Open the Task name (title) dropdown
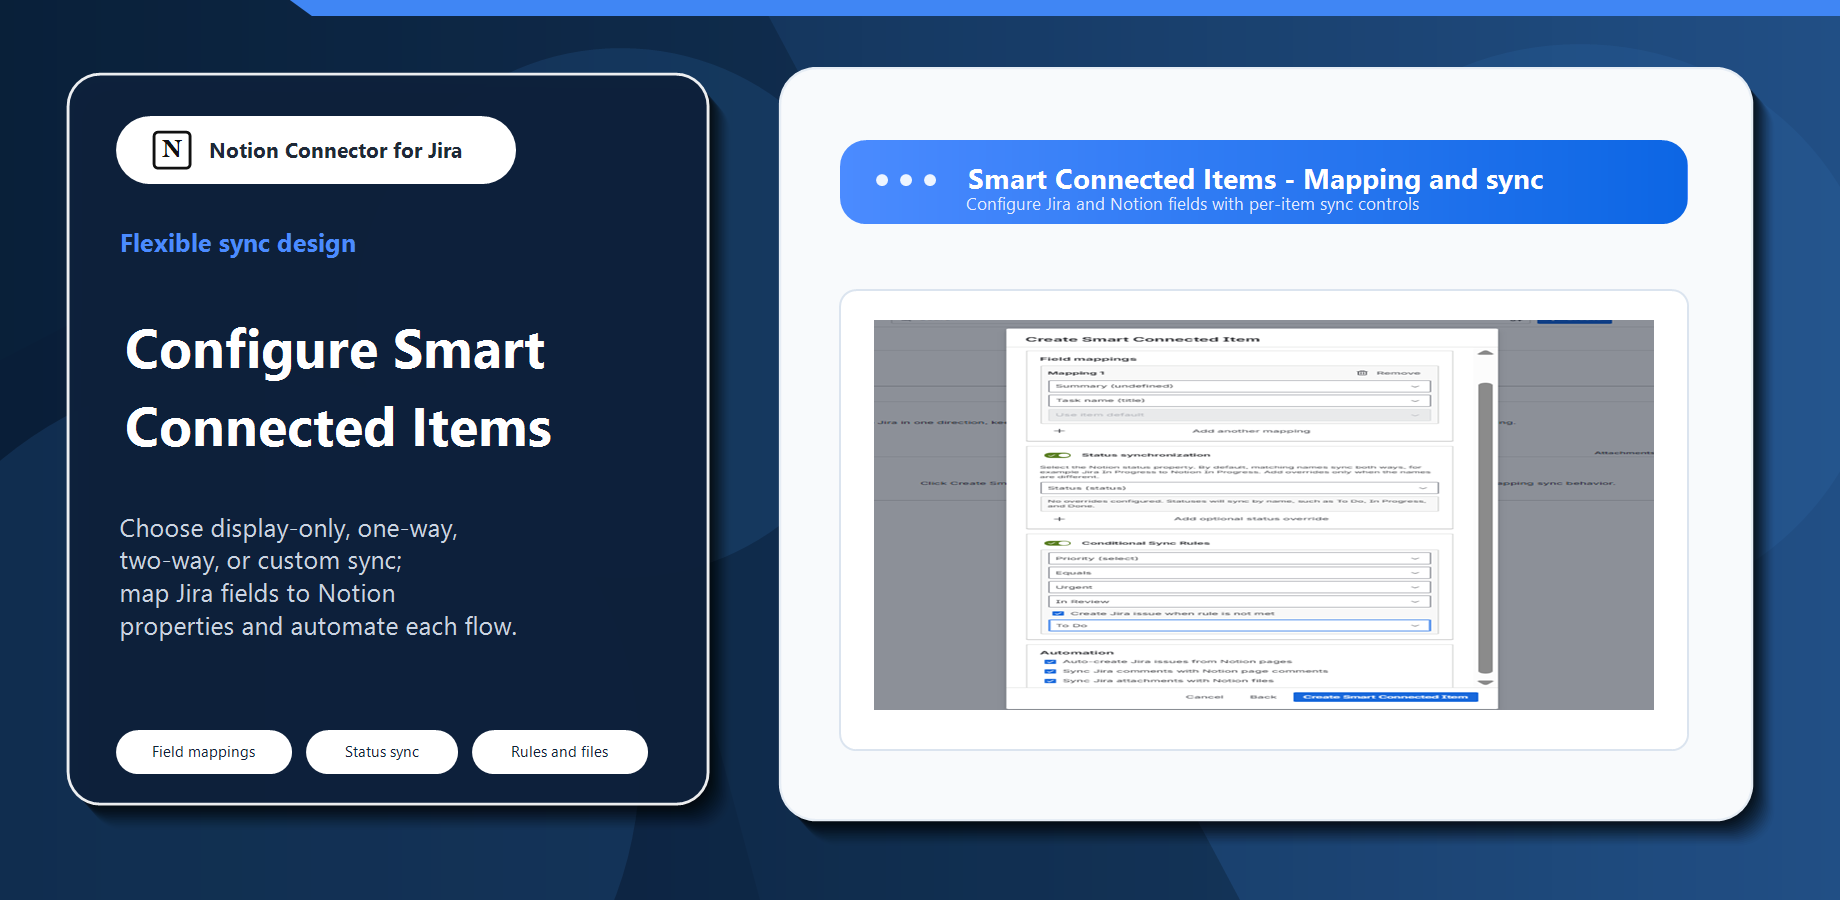Screen dimensions: 1840x900 [1239, 400]
